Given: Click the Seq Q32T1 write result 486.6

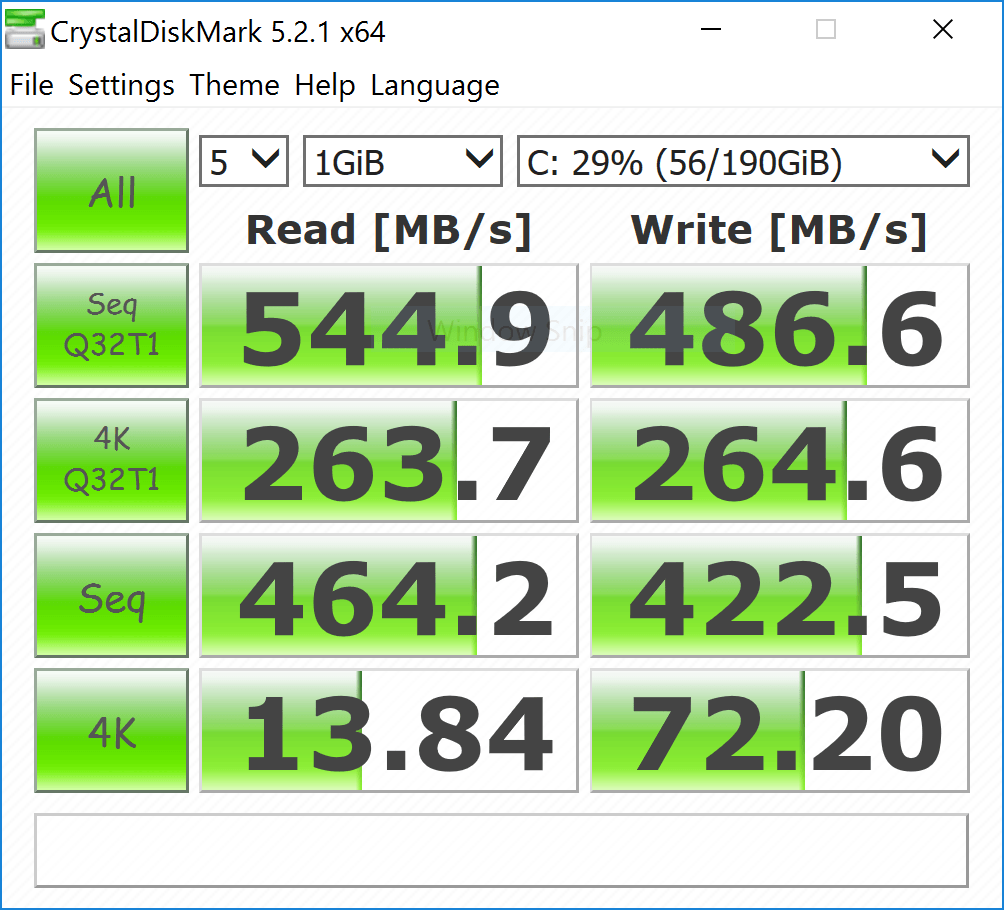Looking at the screenshot, I should point(780,325).
